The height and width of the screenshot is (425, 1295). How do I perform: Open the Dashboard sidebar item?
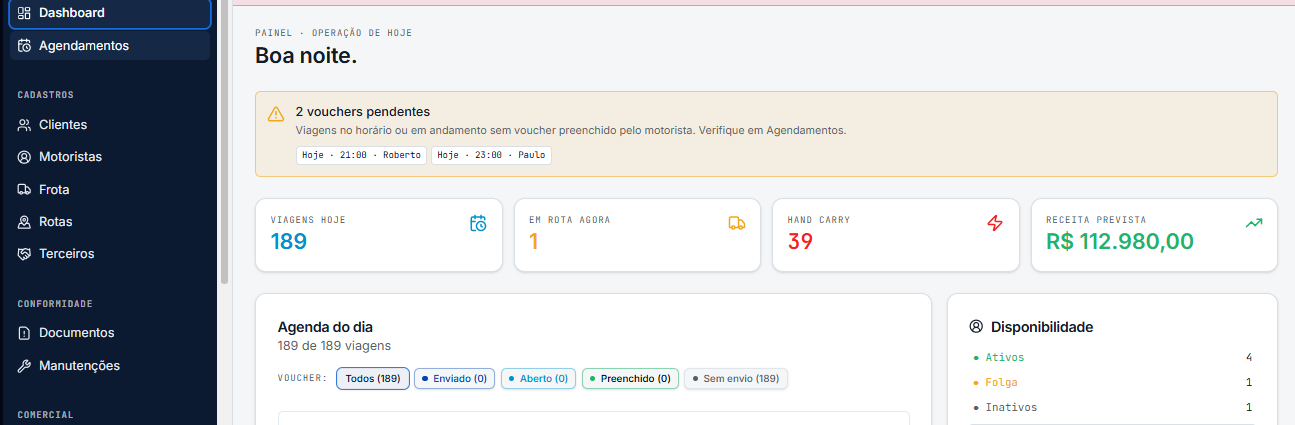click(x=110, y=13)
